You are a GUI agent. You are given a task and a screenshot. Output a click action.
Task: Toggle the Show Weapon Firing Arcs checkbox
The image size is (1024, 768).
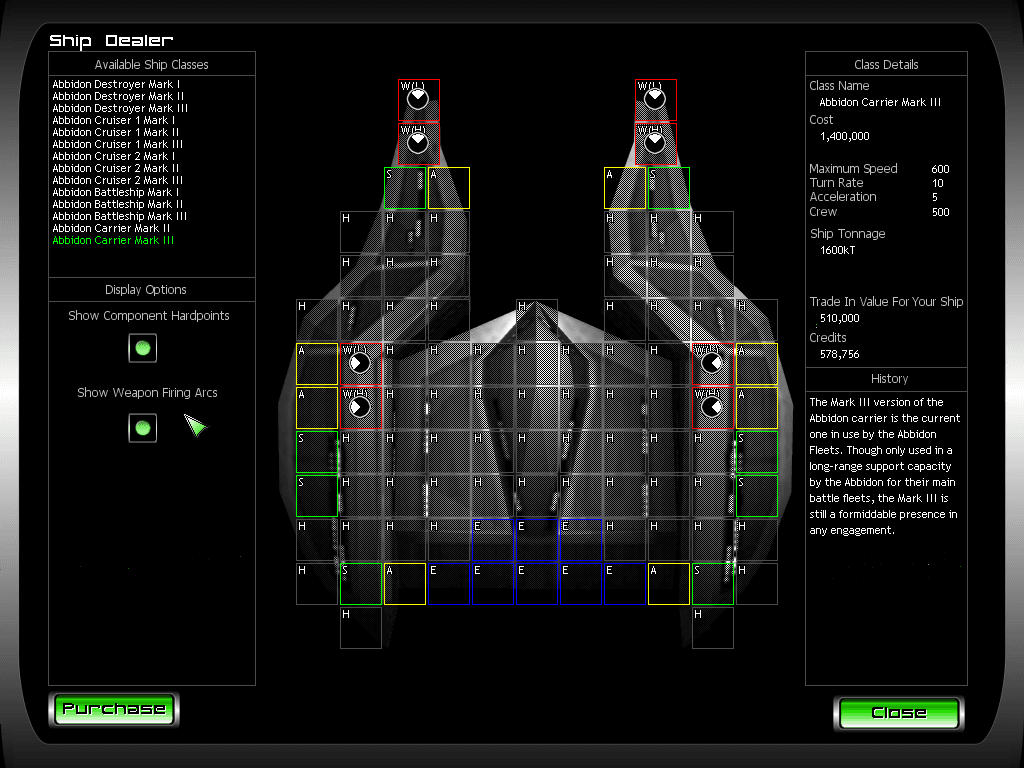click(x=142, y=428)
